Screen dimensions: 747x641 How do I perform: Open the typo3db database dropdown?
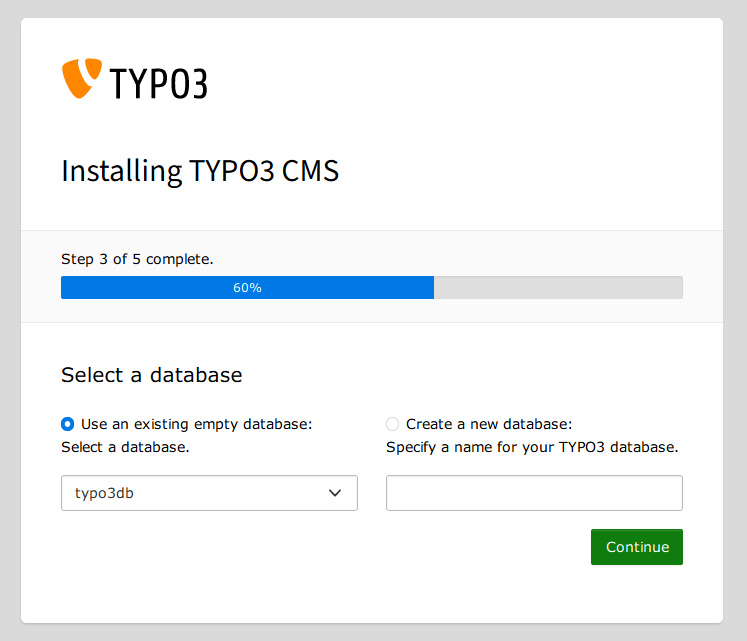coord(209,493)
